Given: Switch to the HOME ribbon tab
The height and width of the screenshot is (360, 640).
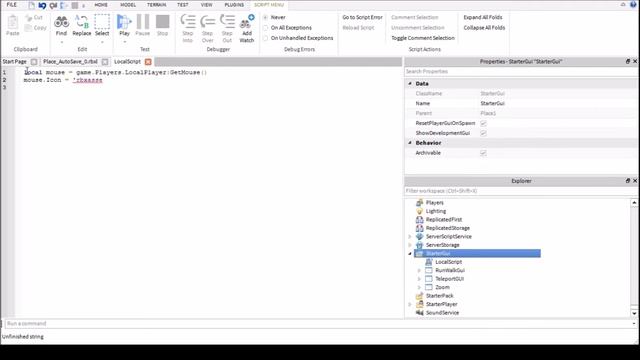Looking at the screenshot, I should (101, 5).
